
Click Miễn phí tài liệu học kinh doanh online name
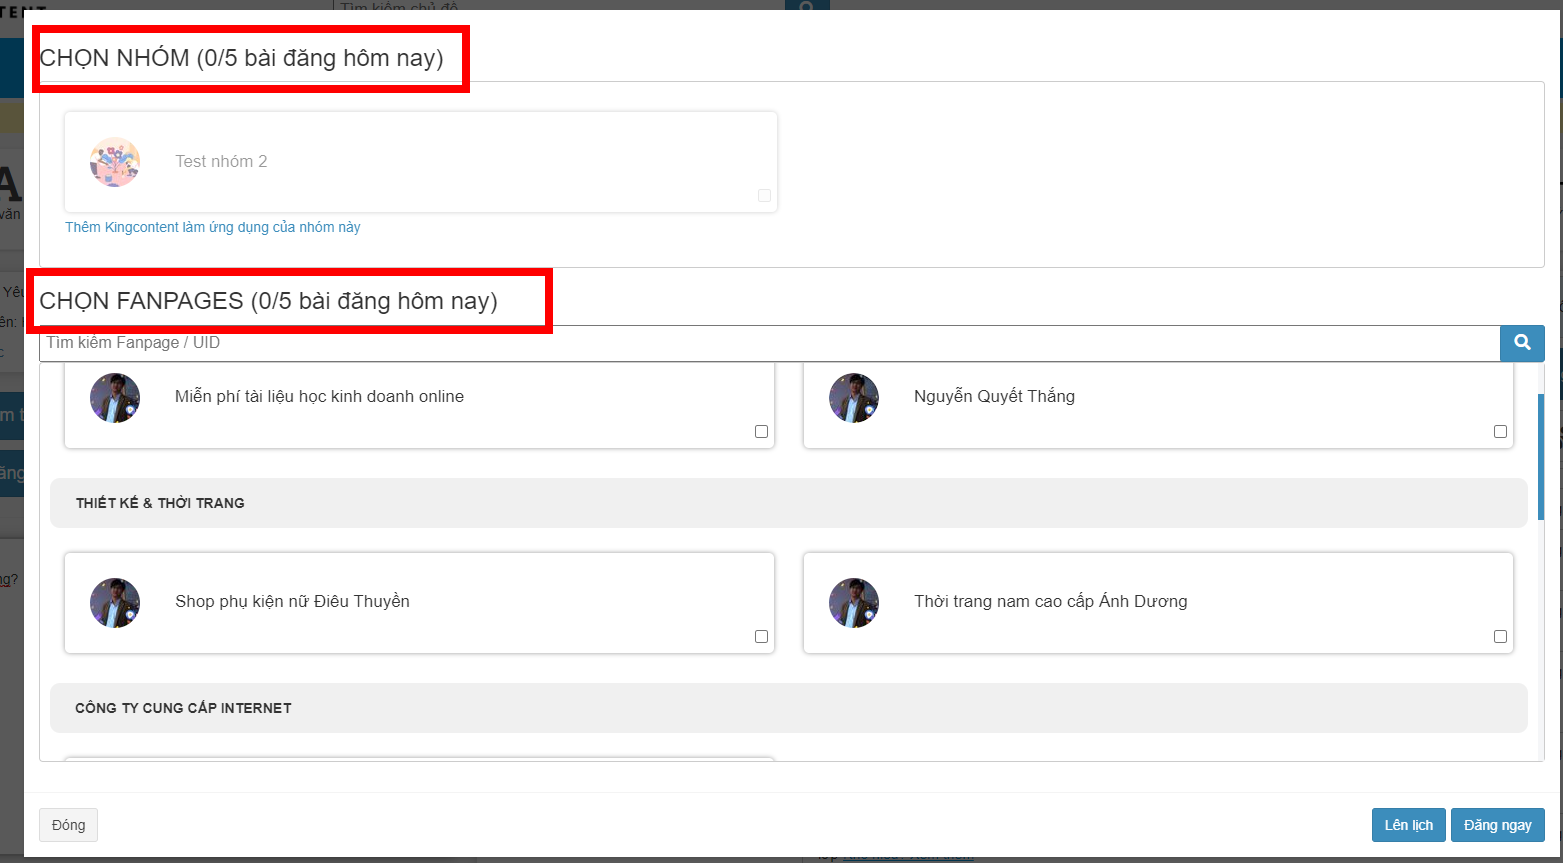click(x=319, y=397)
